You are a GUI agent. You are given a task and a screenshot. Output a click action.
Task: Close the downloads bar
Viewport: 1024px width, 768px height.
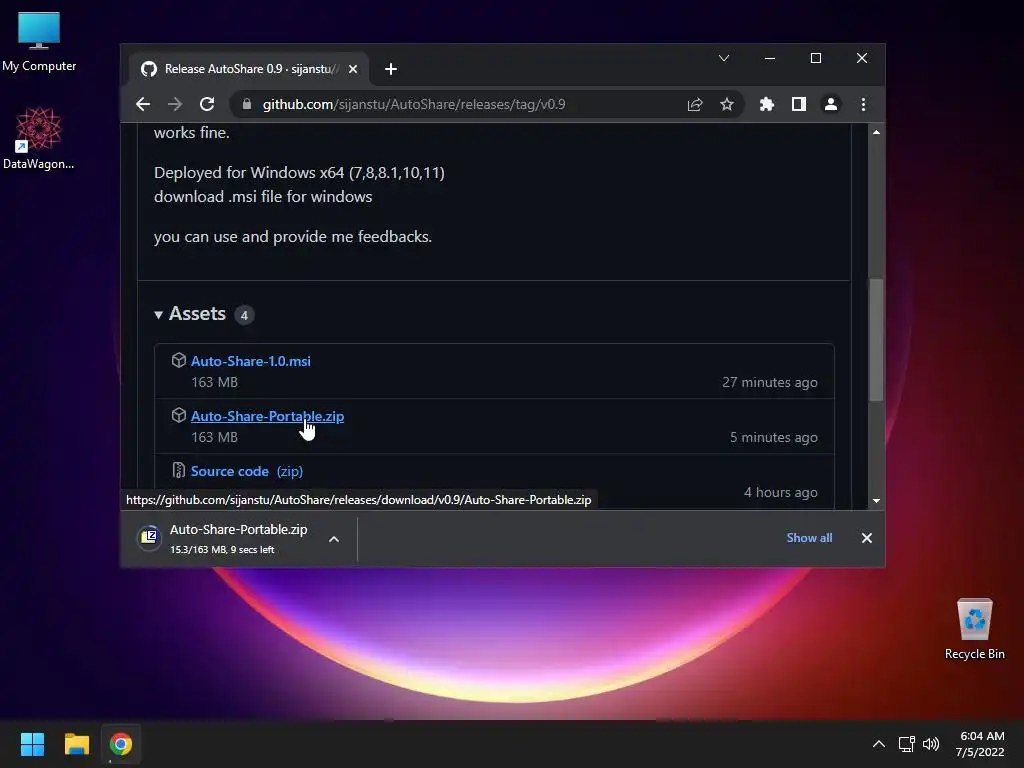(x=867, y=537)
